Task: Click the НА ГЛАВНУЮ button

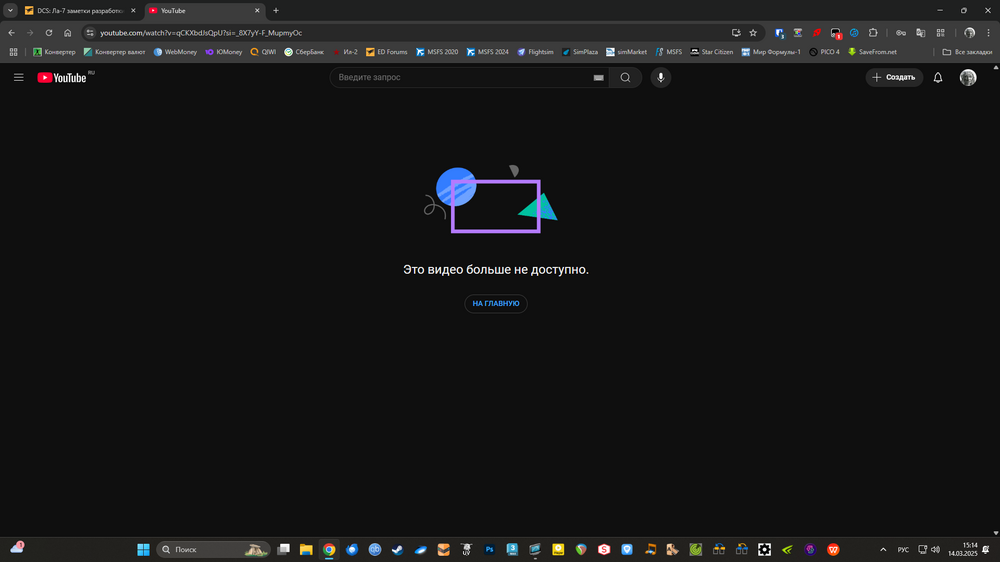Action: [496, 304]
